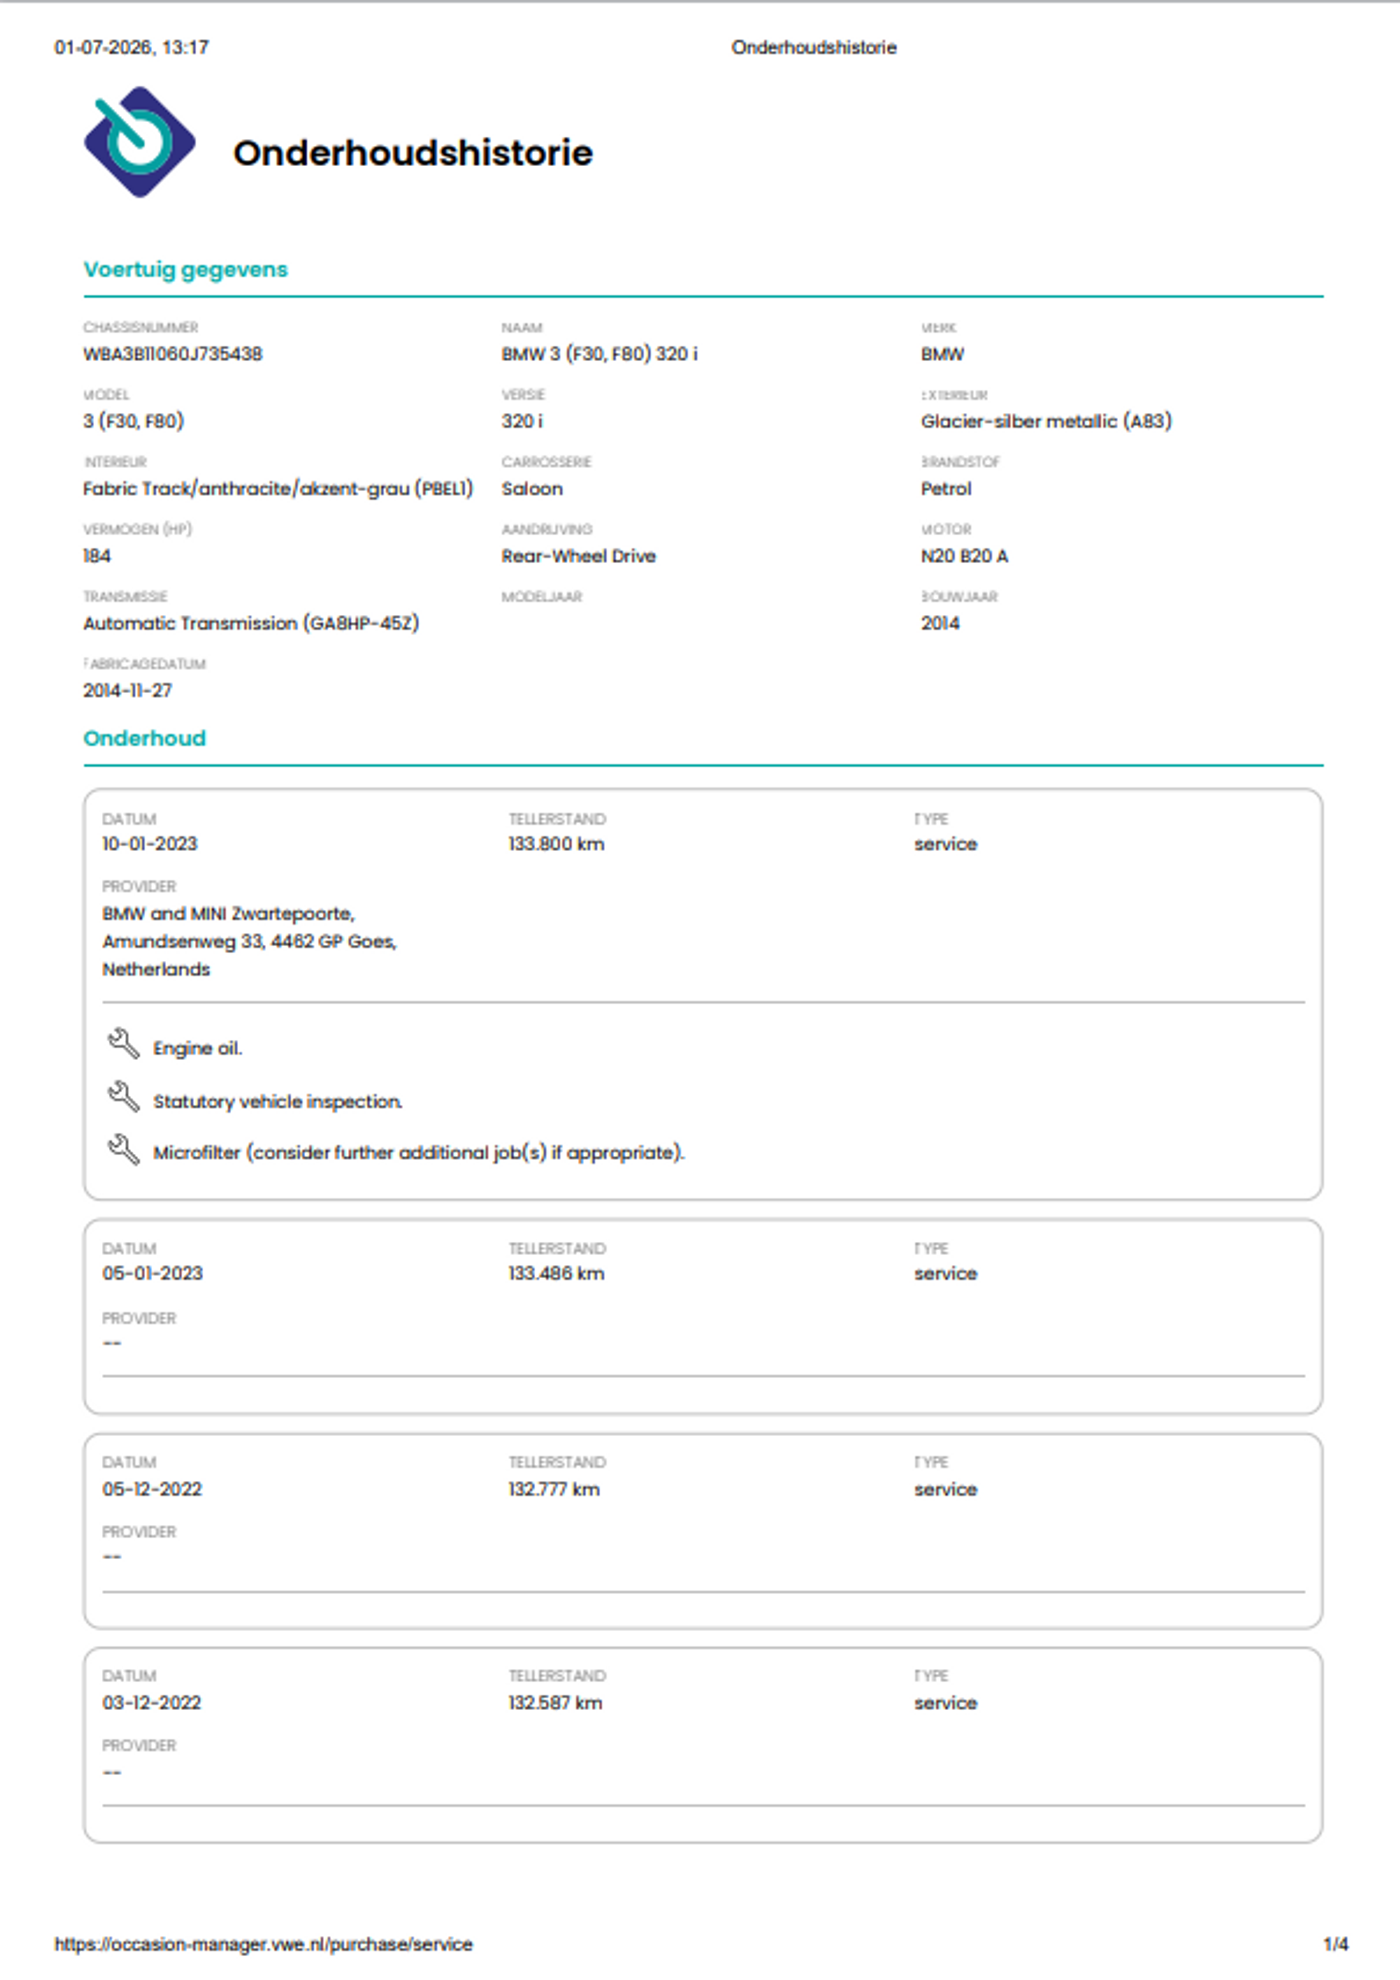Image resolution: width=1400 pixels, height=1980 pixels.
Task: Click the service date '05-12-2022'
Action: (x=152, y=1489)
